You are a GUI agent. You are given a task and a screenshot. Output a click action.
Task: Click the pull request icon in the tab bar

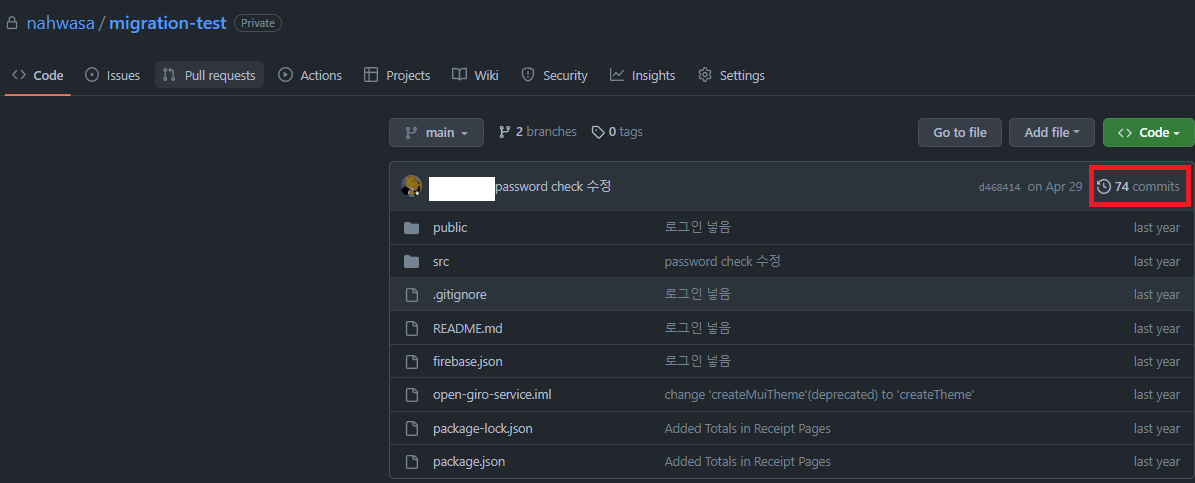(169, 75)
